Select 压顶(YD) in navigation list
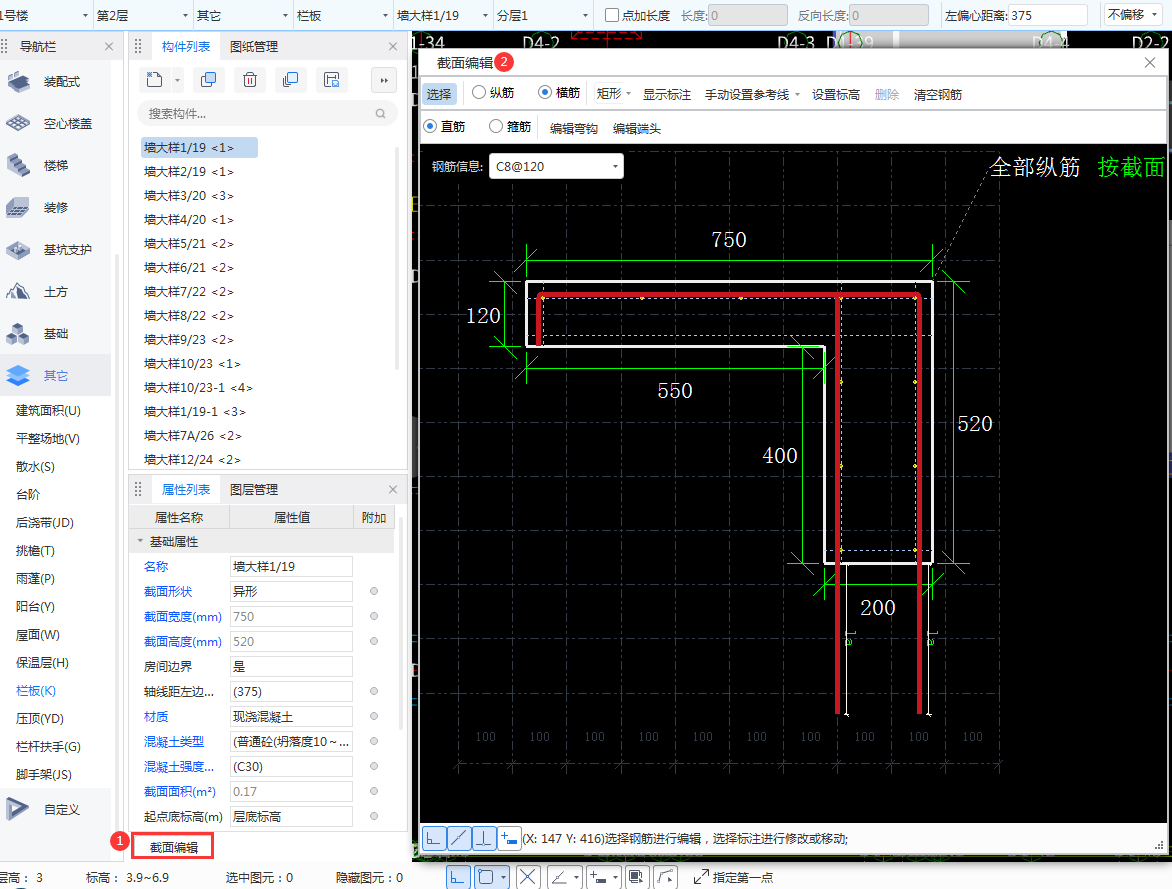The height and width of the screenshot is (889, 1172). tap(40, 719)
